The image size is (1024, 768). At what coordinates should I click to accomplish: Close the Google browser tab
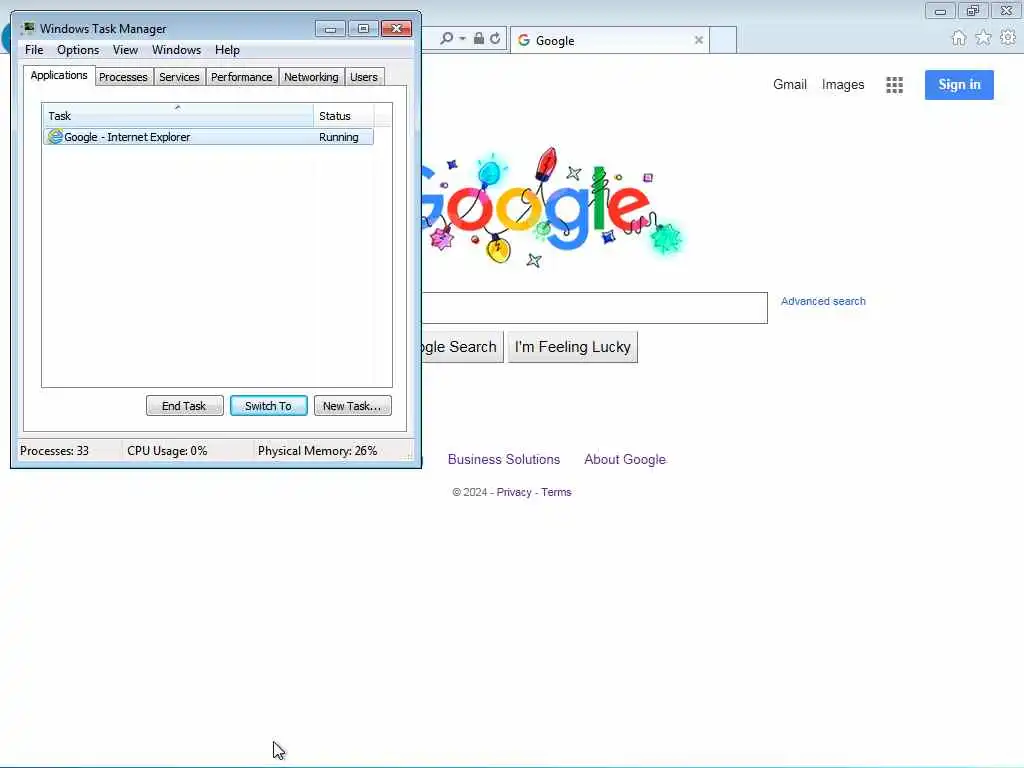[x=699, y=40]
